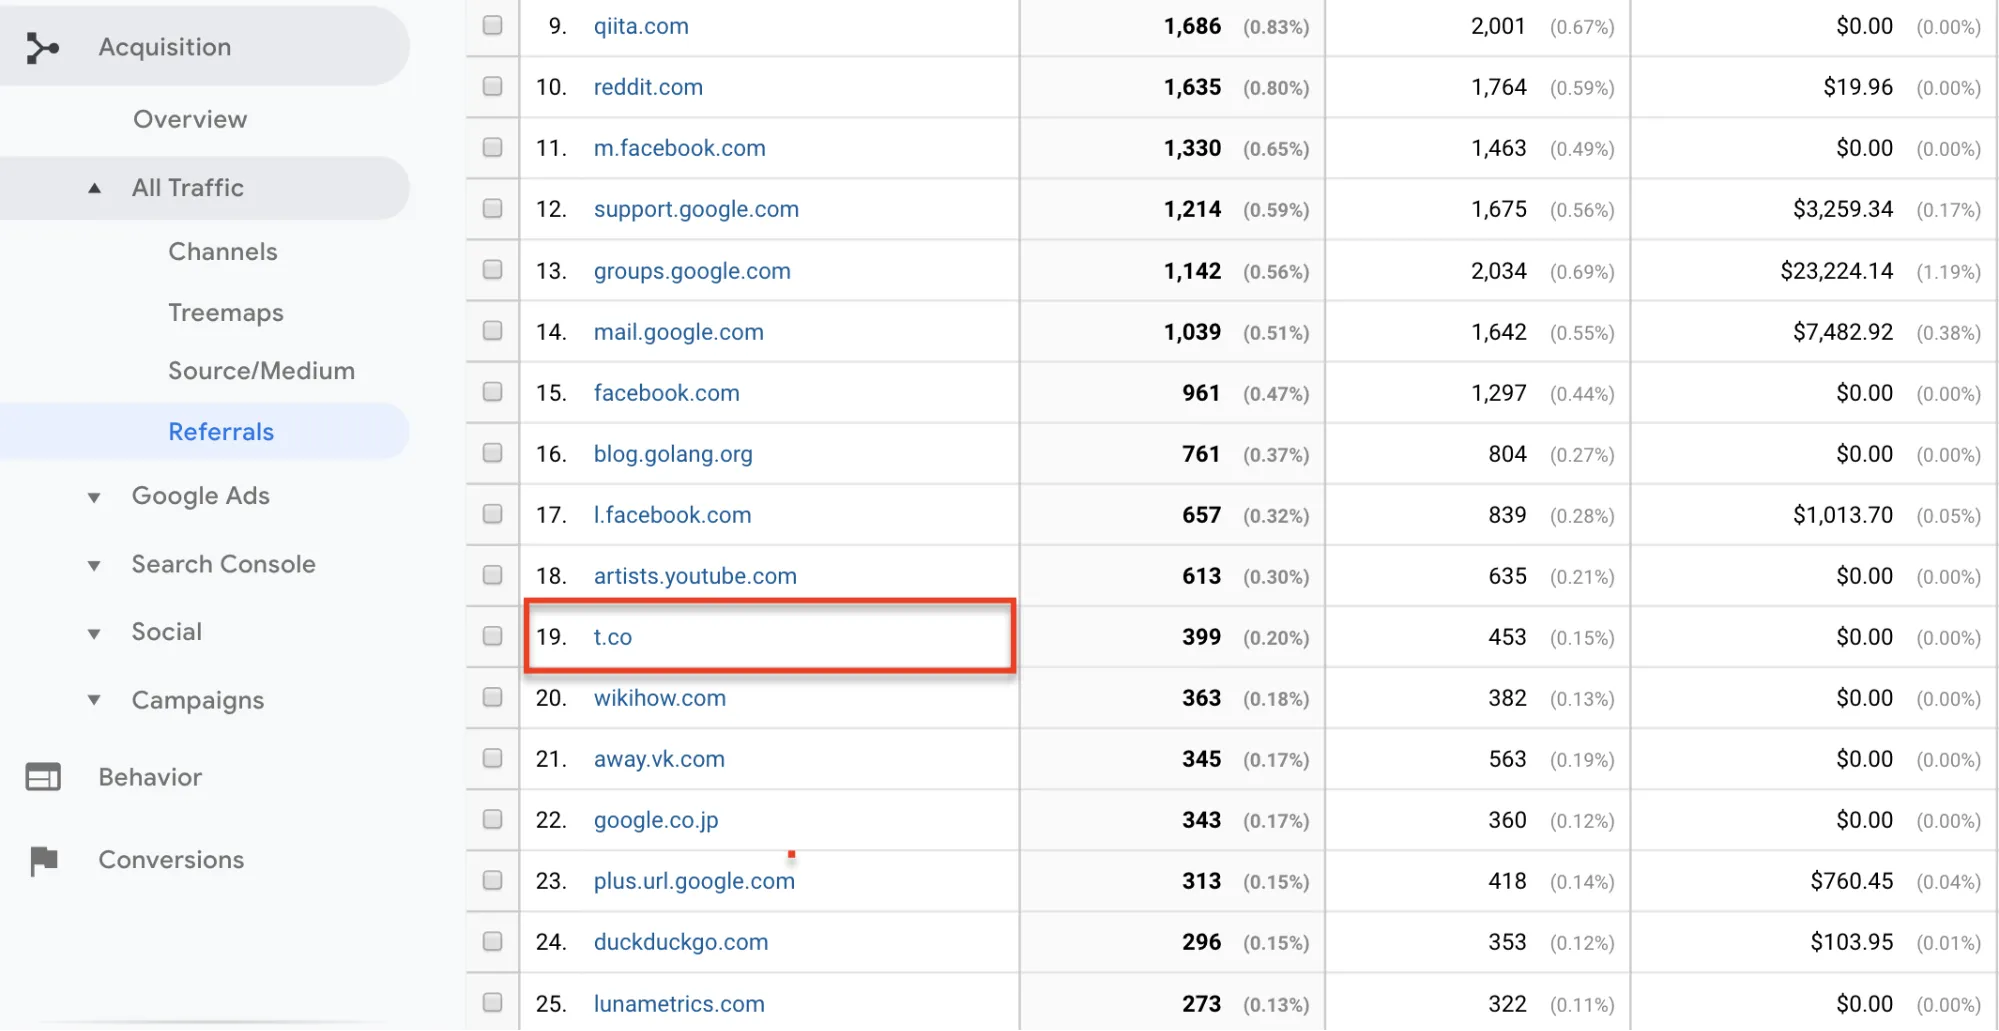Expand the Campaigns section arrow
The image size is (1999, 1031).
94,701
